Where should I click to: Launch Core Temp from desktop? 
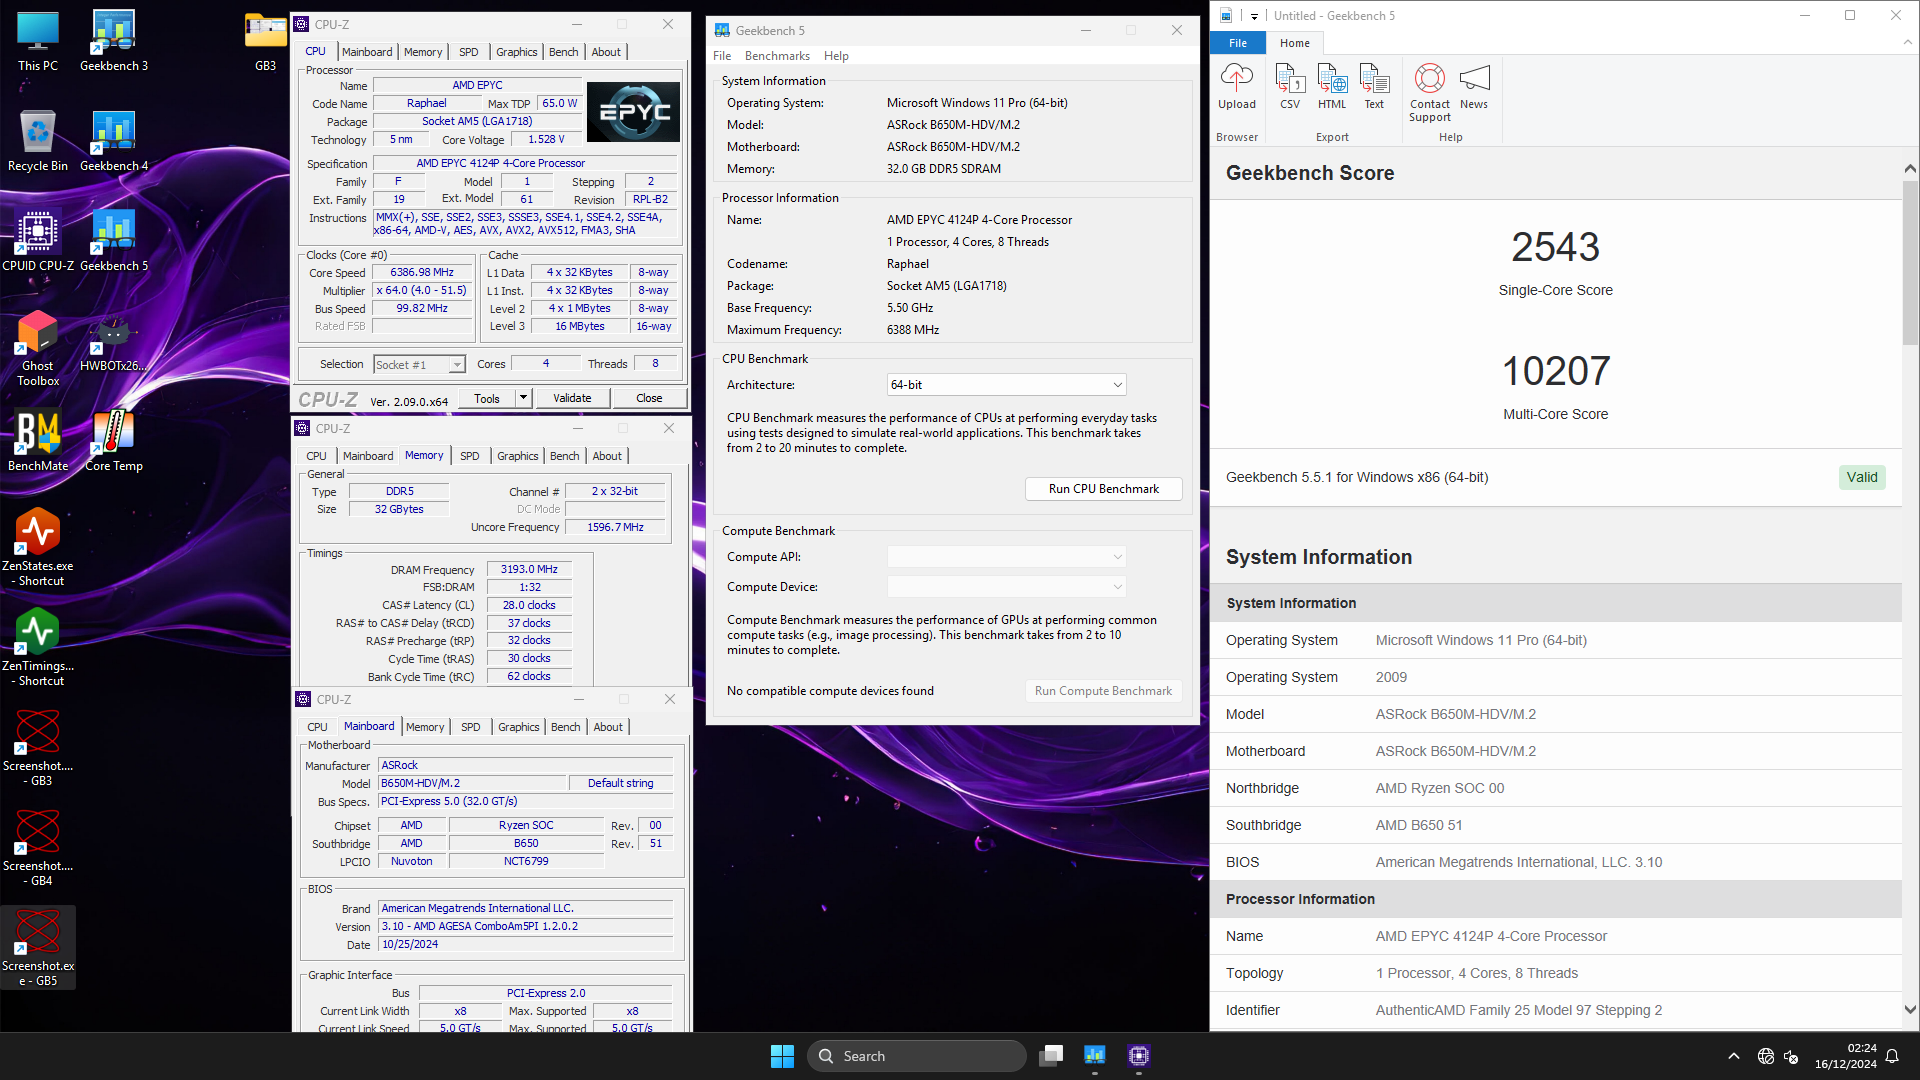tap(114, 442)
